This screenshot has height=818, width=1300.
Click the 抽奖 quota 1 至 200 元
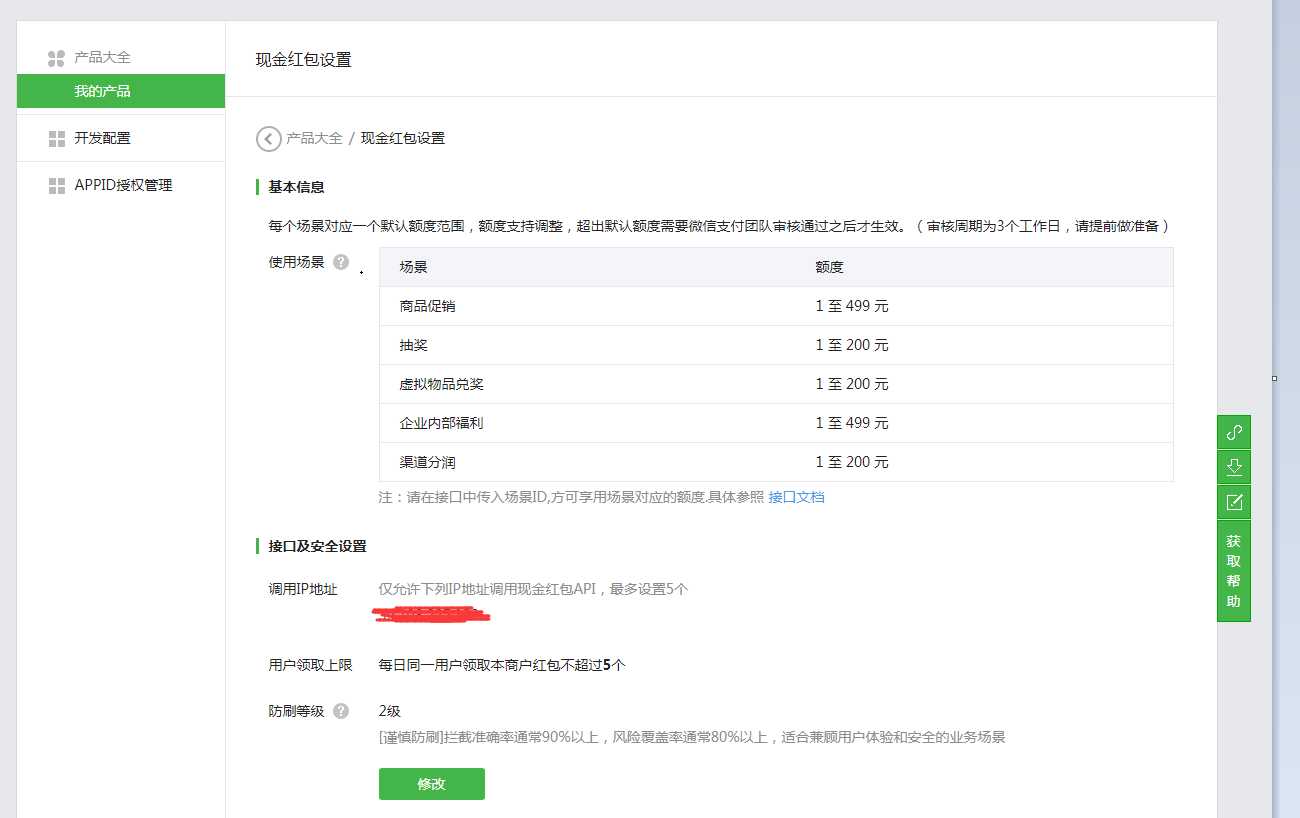[852, 345]
